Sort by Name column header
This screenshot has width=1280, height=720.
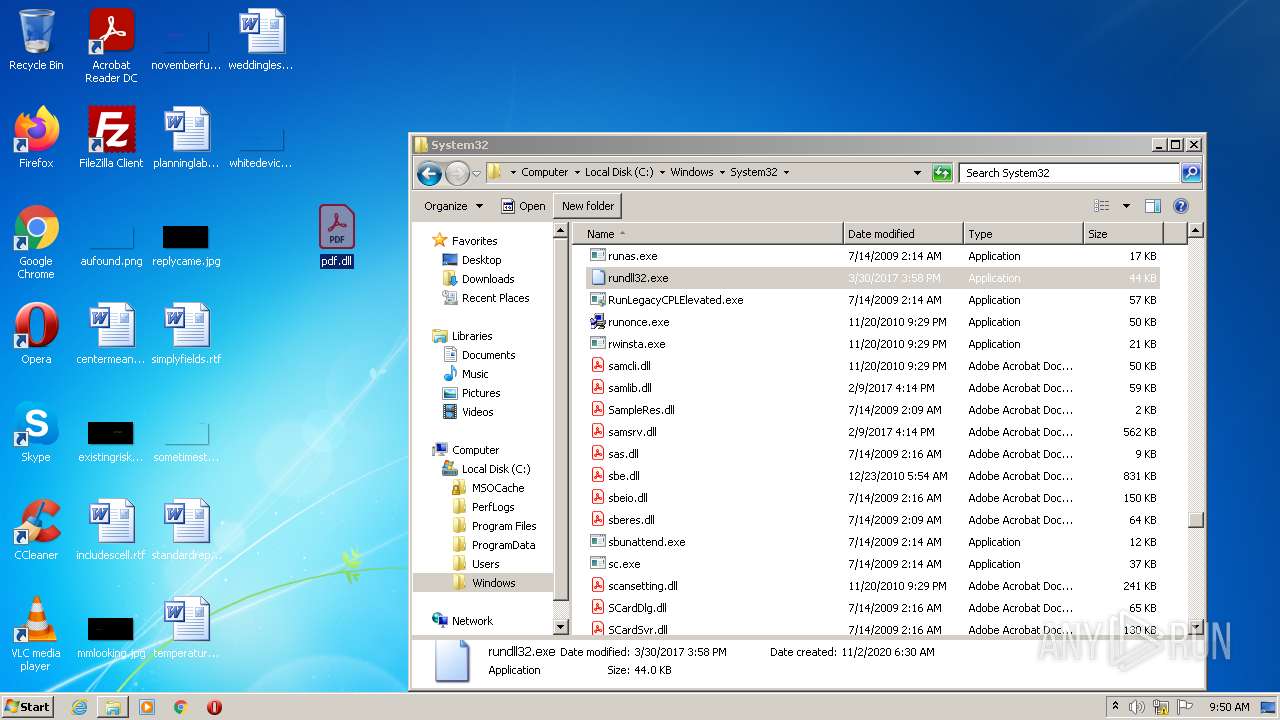(x=707, y=234)
